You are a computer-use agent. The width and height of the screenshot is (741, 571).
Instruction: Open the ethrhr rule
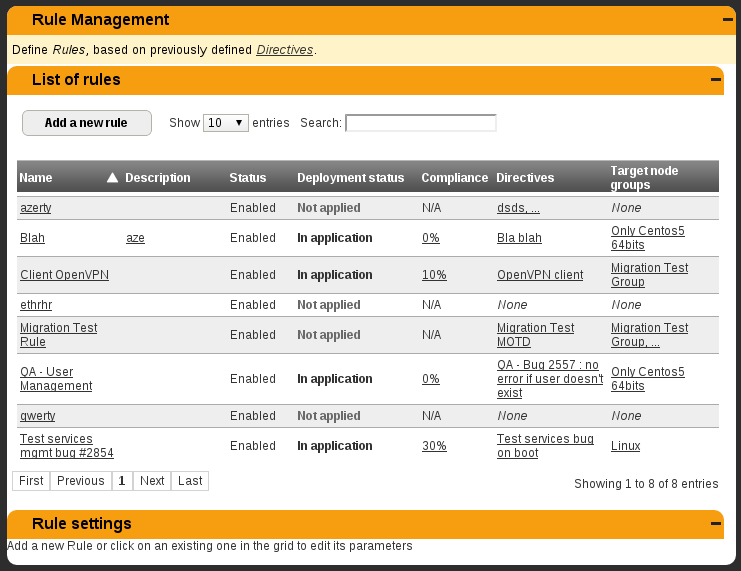click(36, 305)
